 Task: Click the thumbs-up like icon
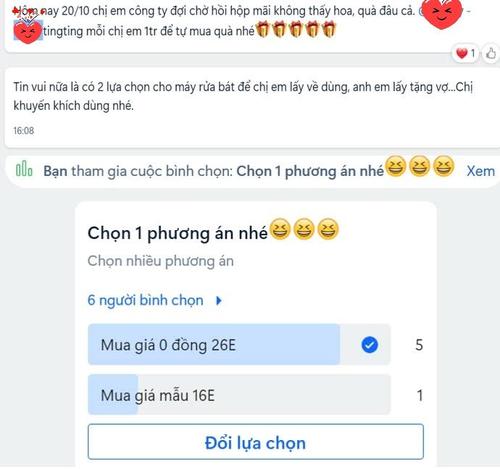[491, 53]
